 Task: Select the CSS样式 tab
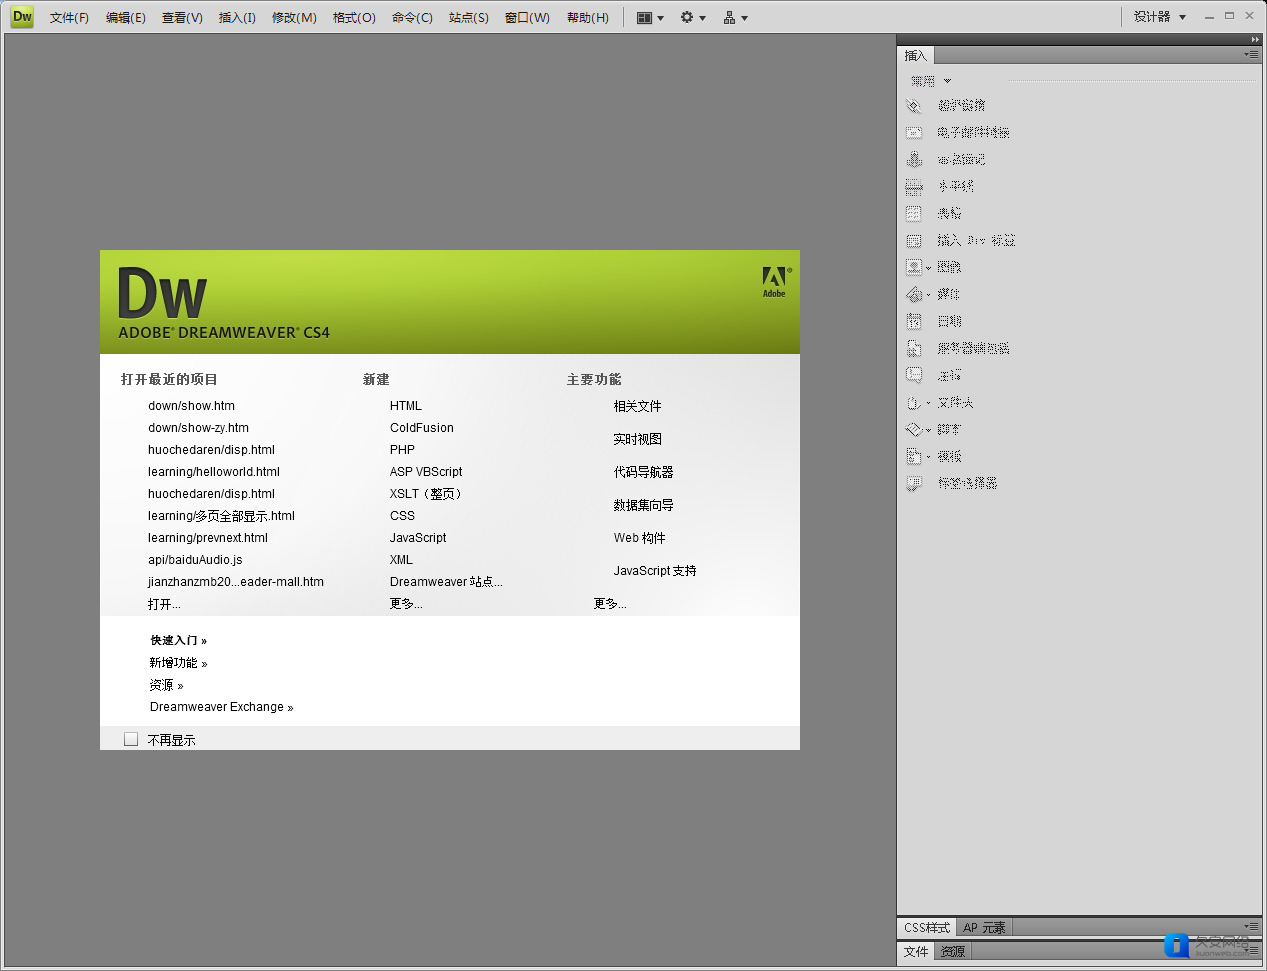pos(927,928)
